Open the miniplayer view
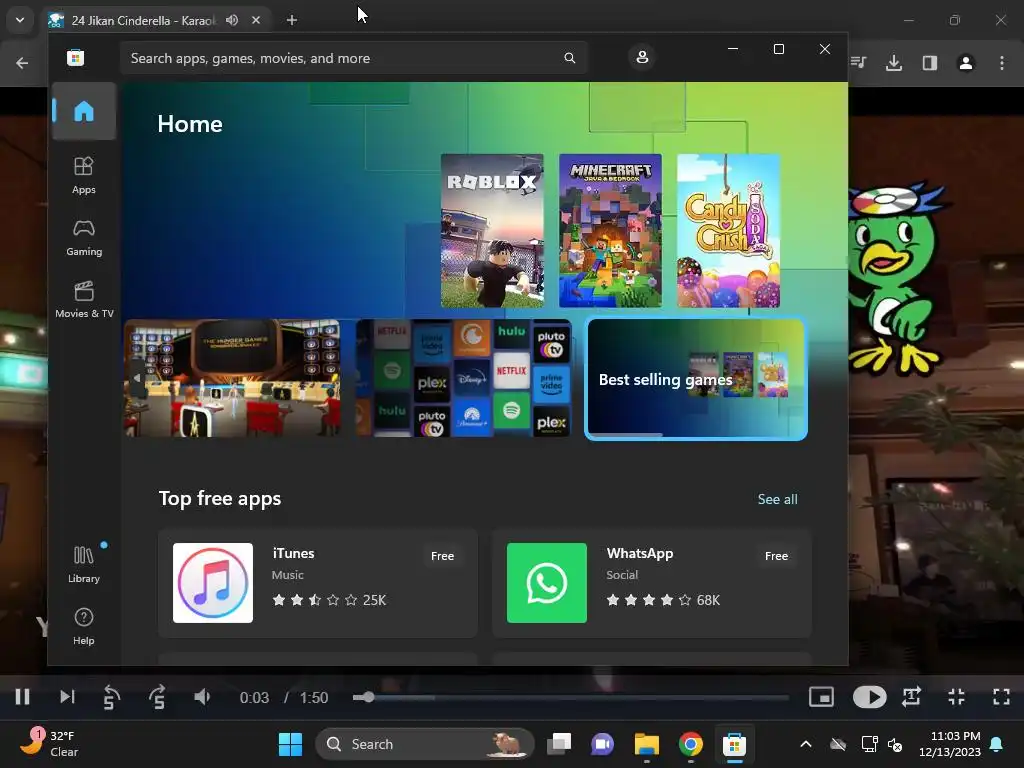 (821, 697)
